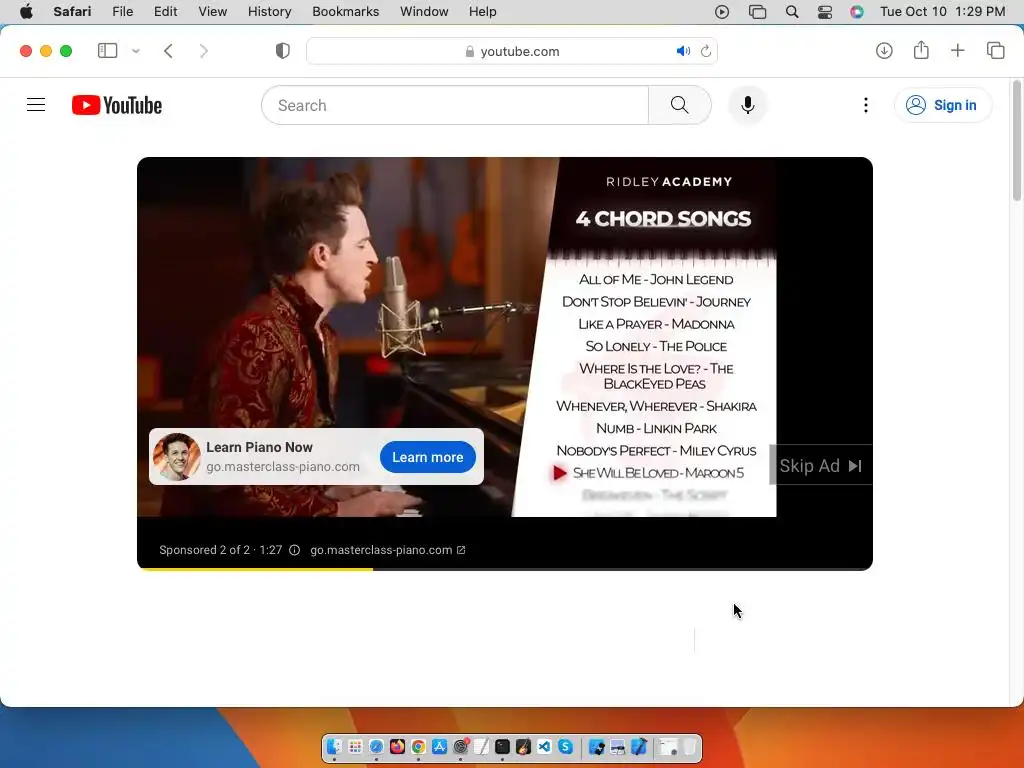Viewport: 1024px width, 768px height.
Task: Open App Store from the Dock
Action: point(440,746)
